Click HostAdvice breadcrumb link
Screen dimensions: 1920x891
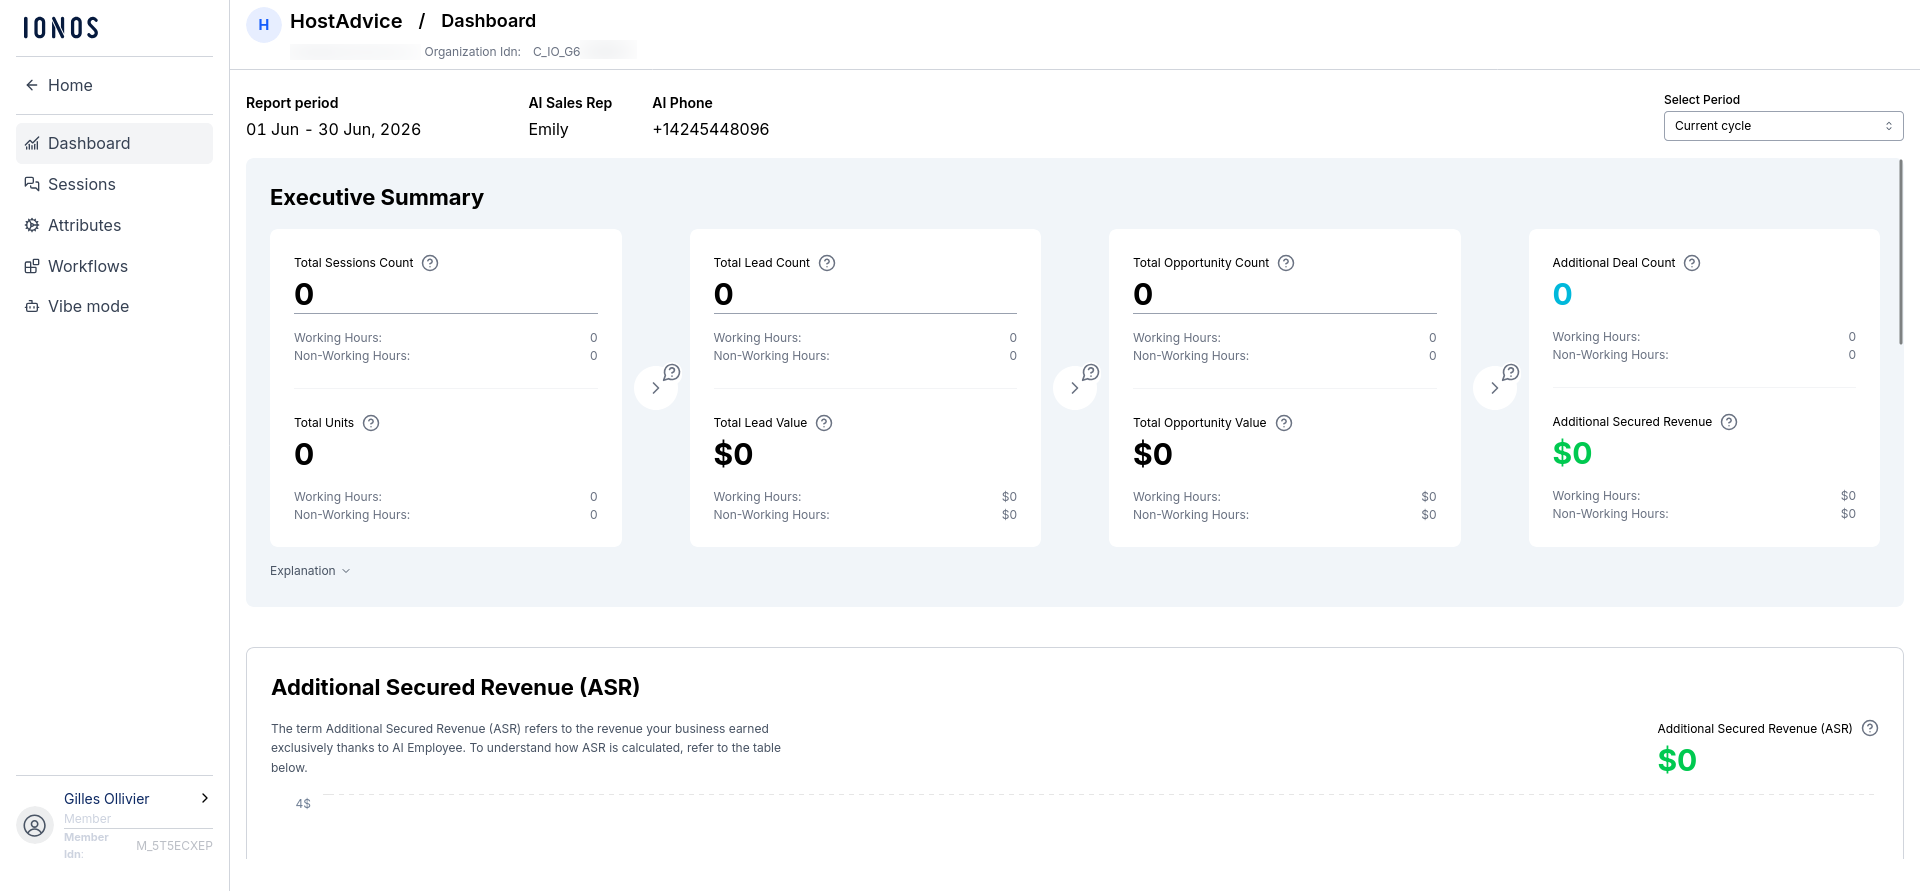346,21
